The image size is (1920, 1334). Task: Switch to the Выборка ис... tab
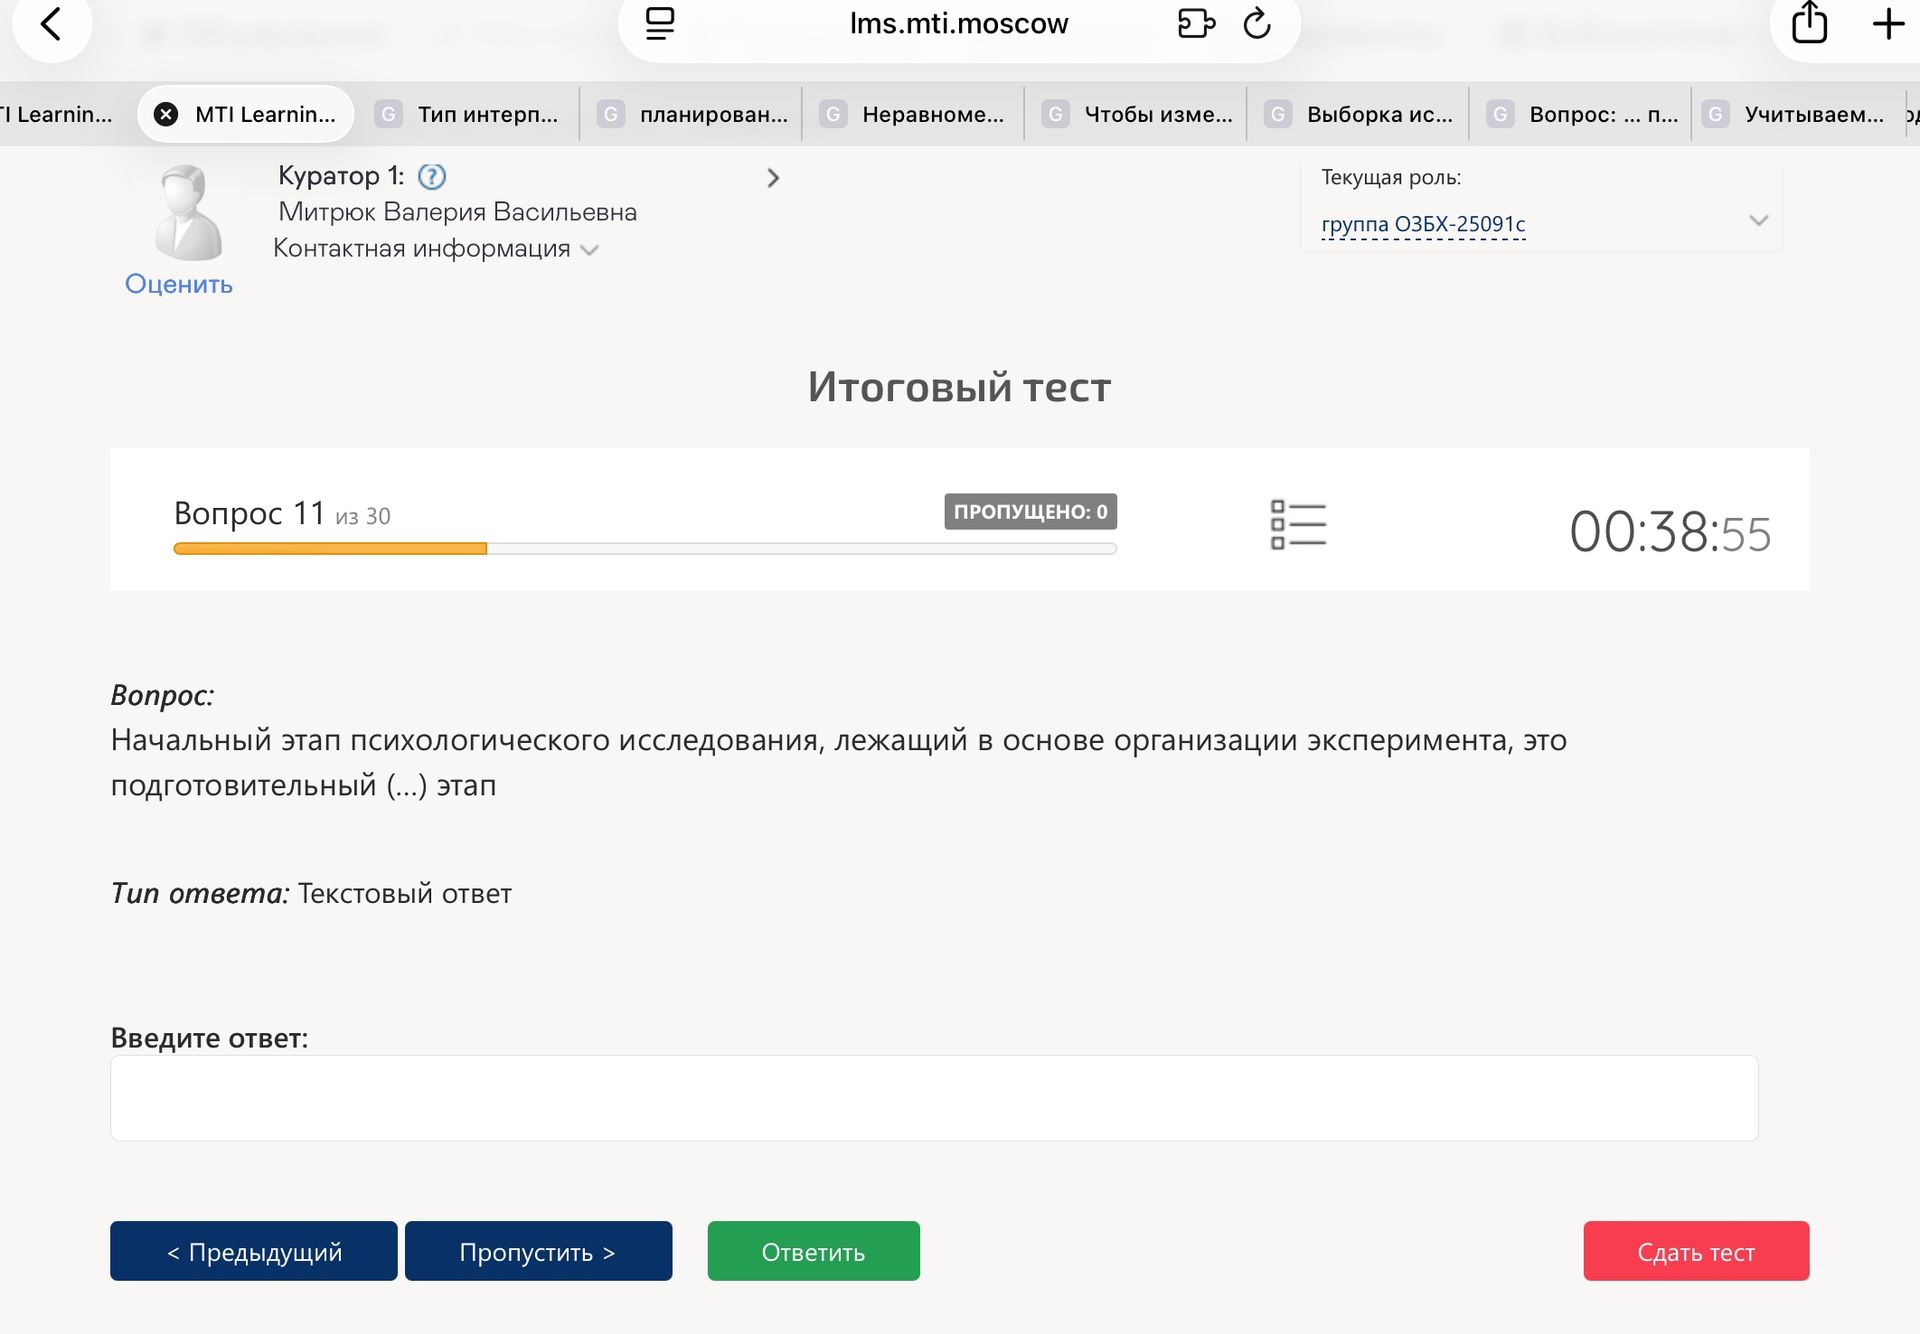tap(1359, 114)
